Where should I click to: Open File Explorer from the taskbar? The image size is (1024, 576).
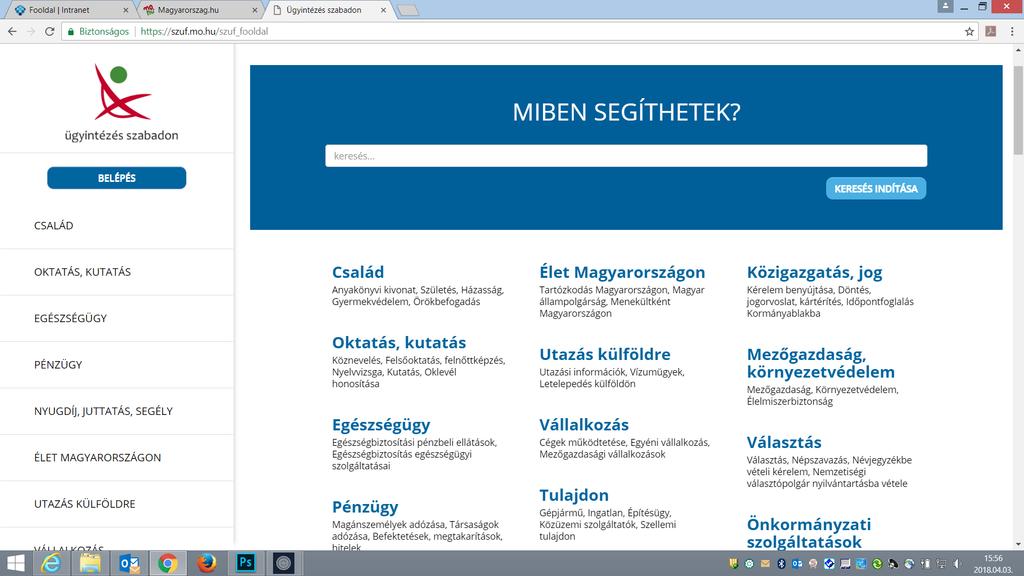click(90, 563)
